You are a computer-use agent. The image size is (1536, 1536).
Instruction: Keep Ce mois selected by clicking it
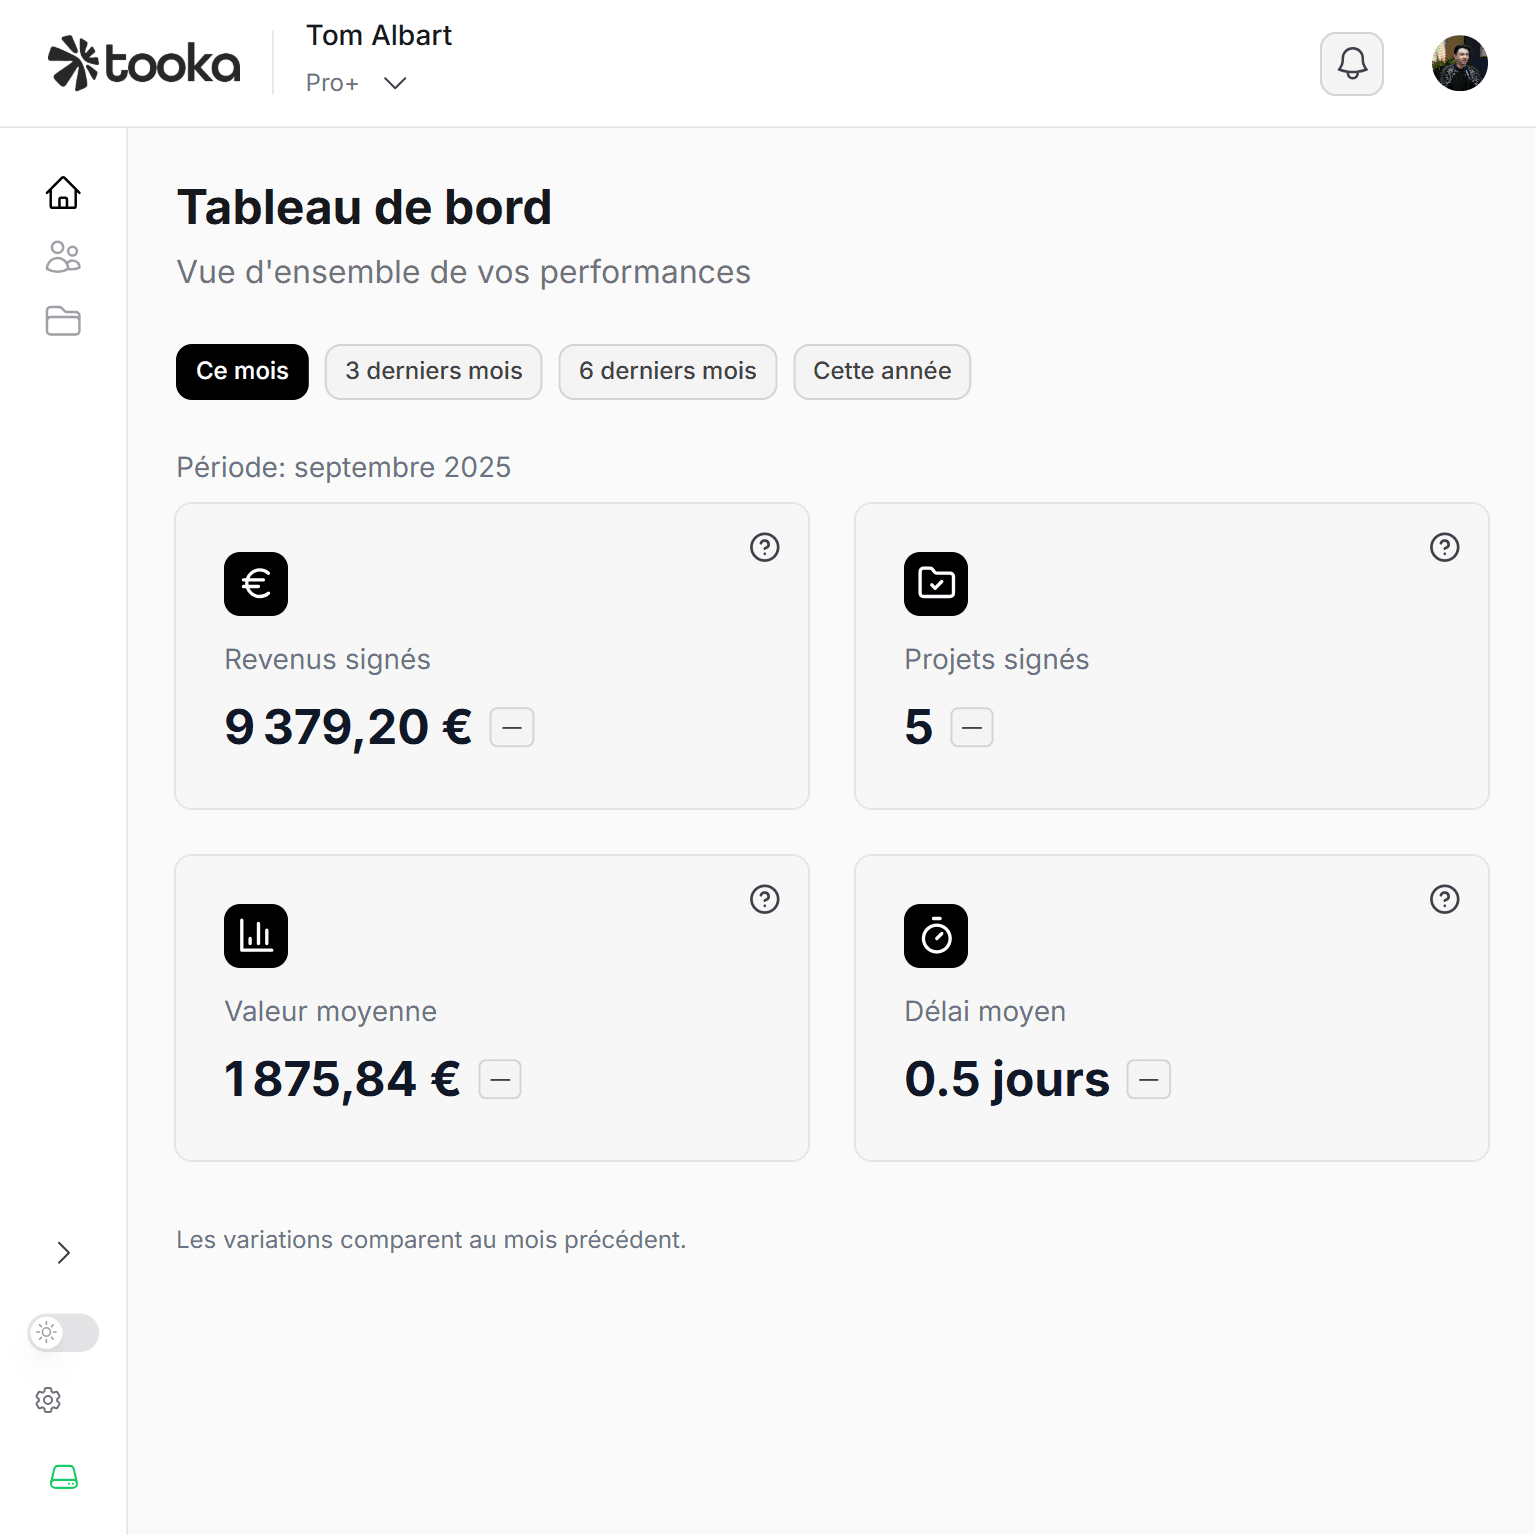tap(242, 372)
